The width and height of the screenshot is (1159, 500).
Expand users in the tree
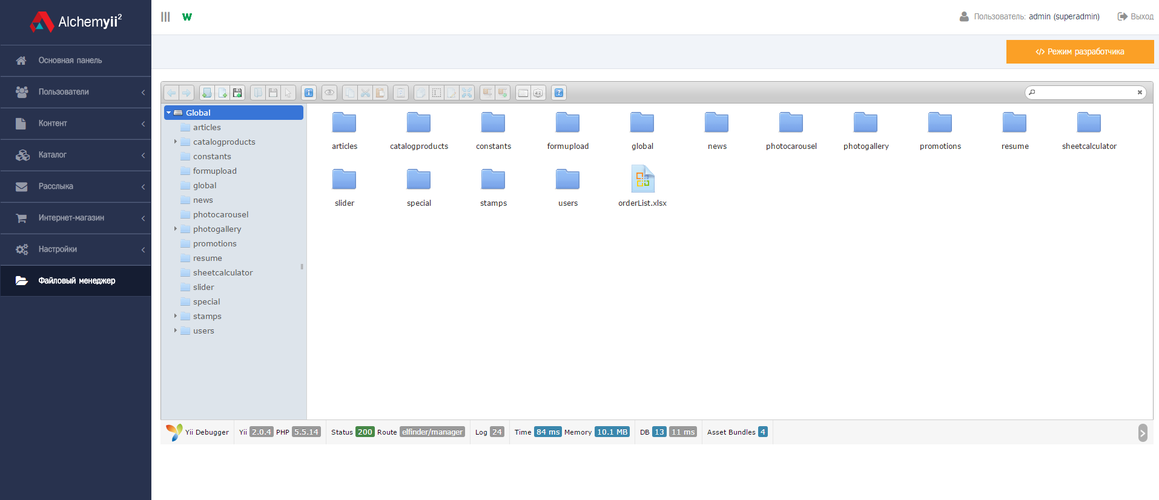point(175,331)
